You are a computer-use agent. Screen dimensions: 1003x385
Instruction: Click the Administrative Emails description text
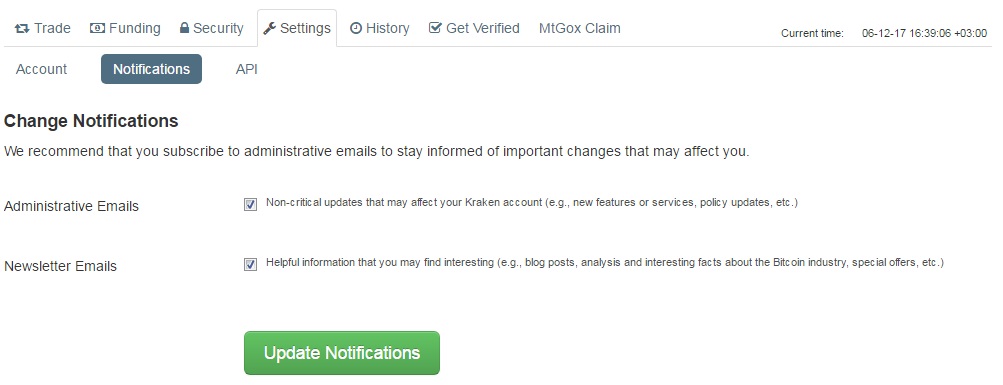[x=532, y=203]
